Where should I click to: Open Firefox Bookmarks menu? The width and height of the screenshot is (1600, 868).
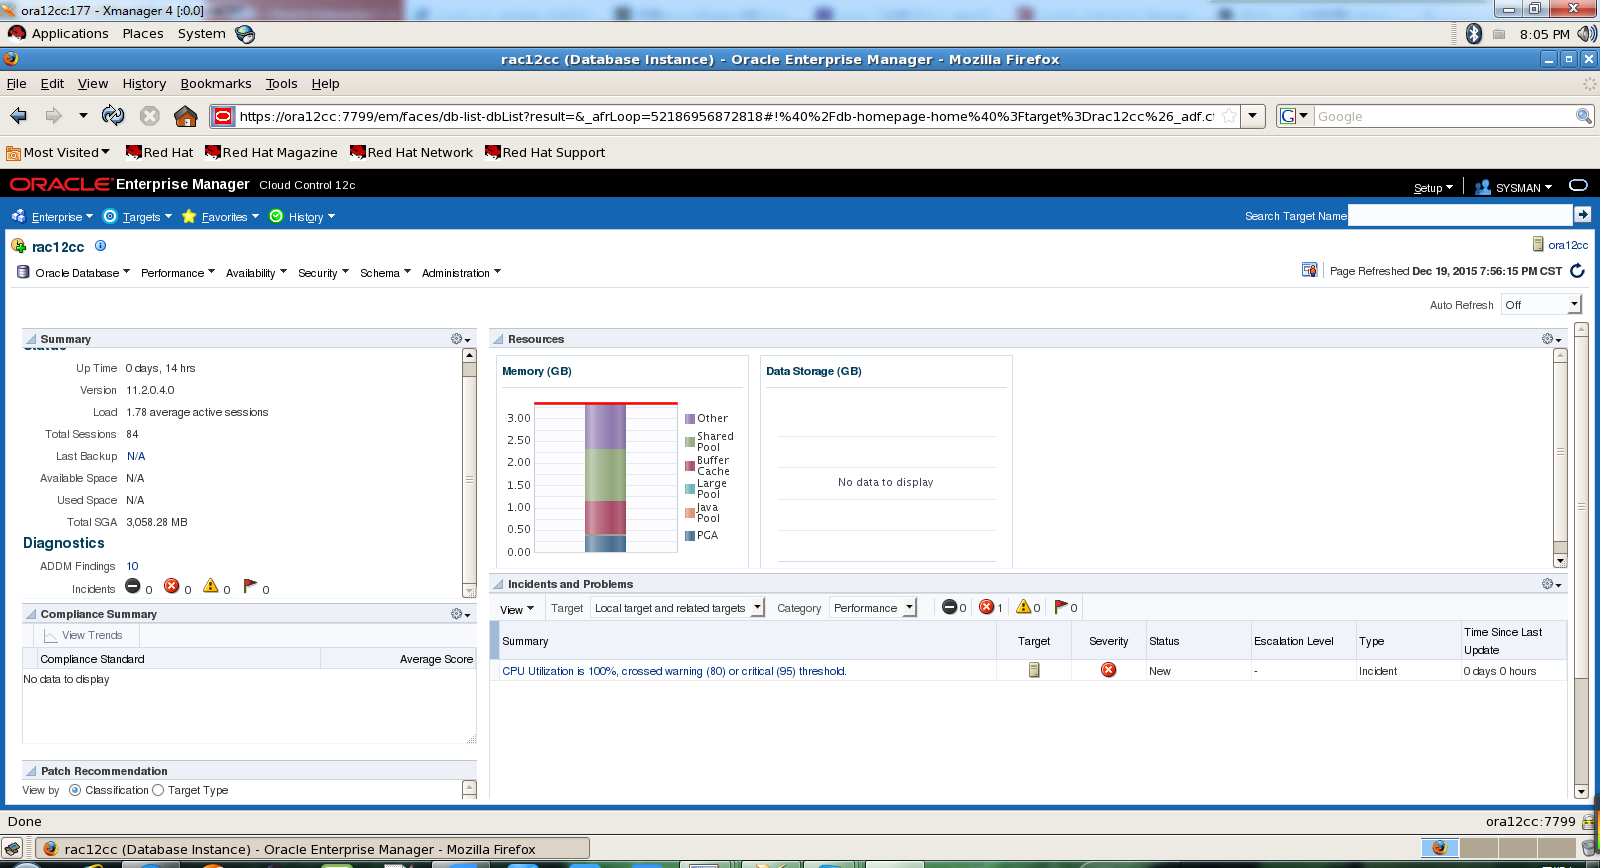coord(216,84)
